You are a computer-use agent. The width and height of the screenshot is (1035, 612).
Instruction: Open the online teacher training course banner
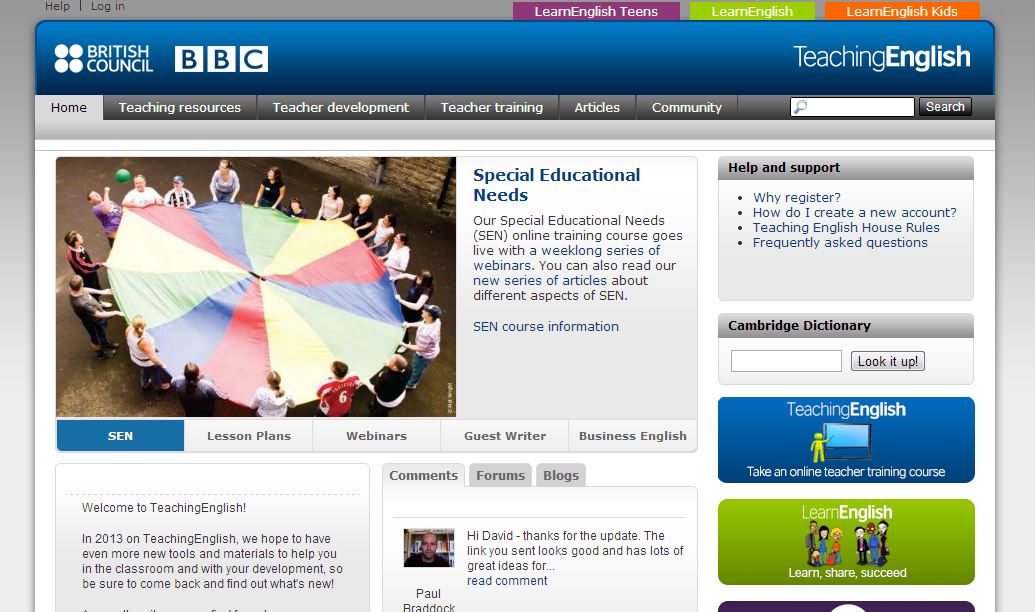845,440
